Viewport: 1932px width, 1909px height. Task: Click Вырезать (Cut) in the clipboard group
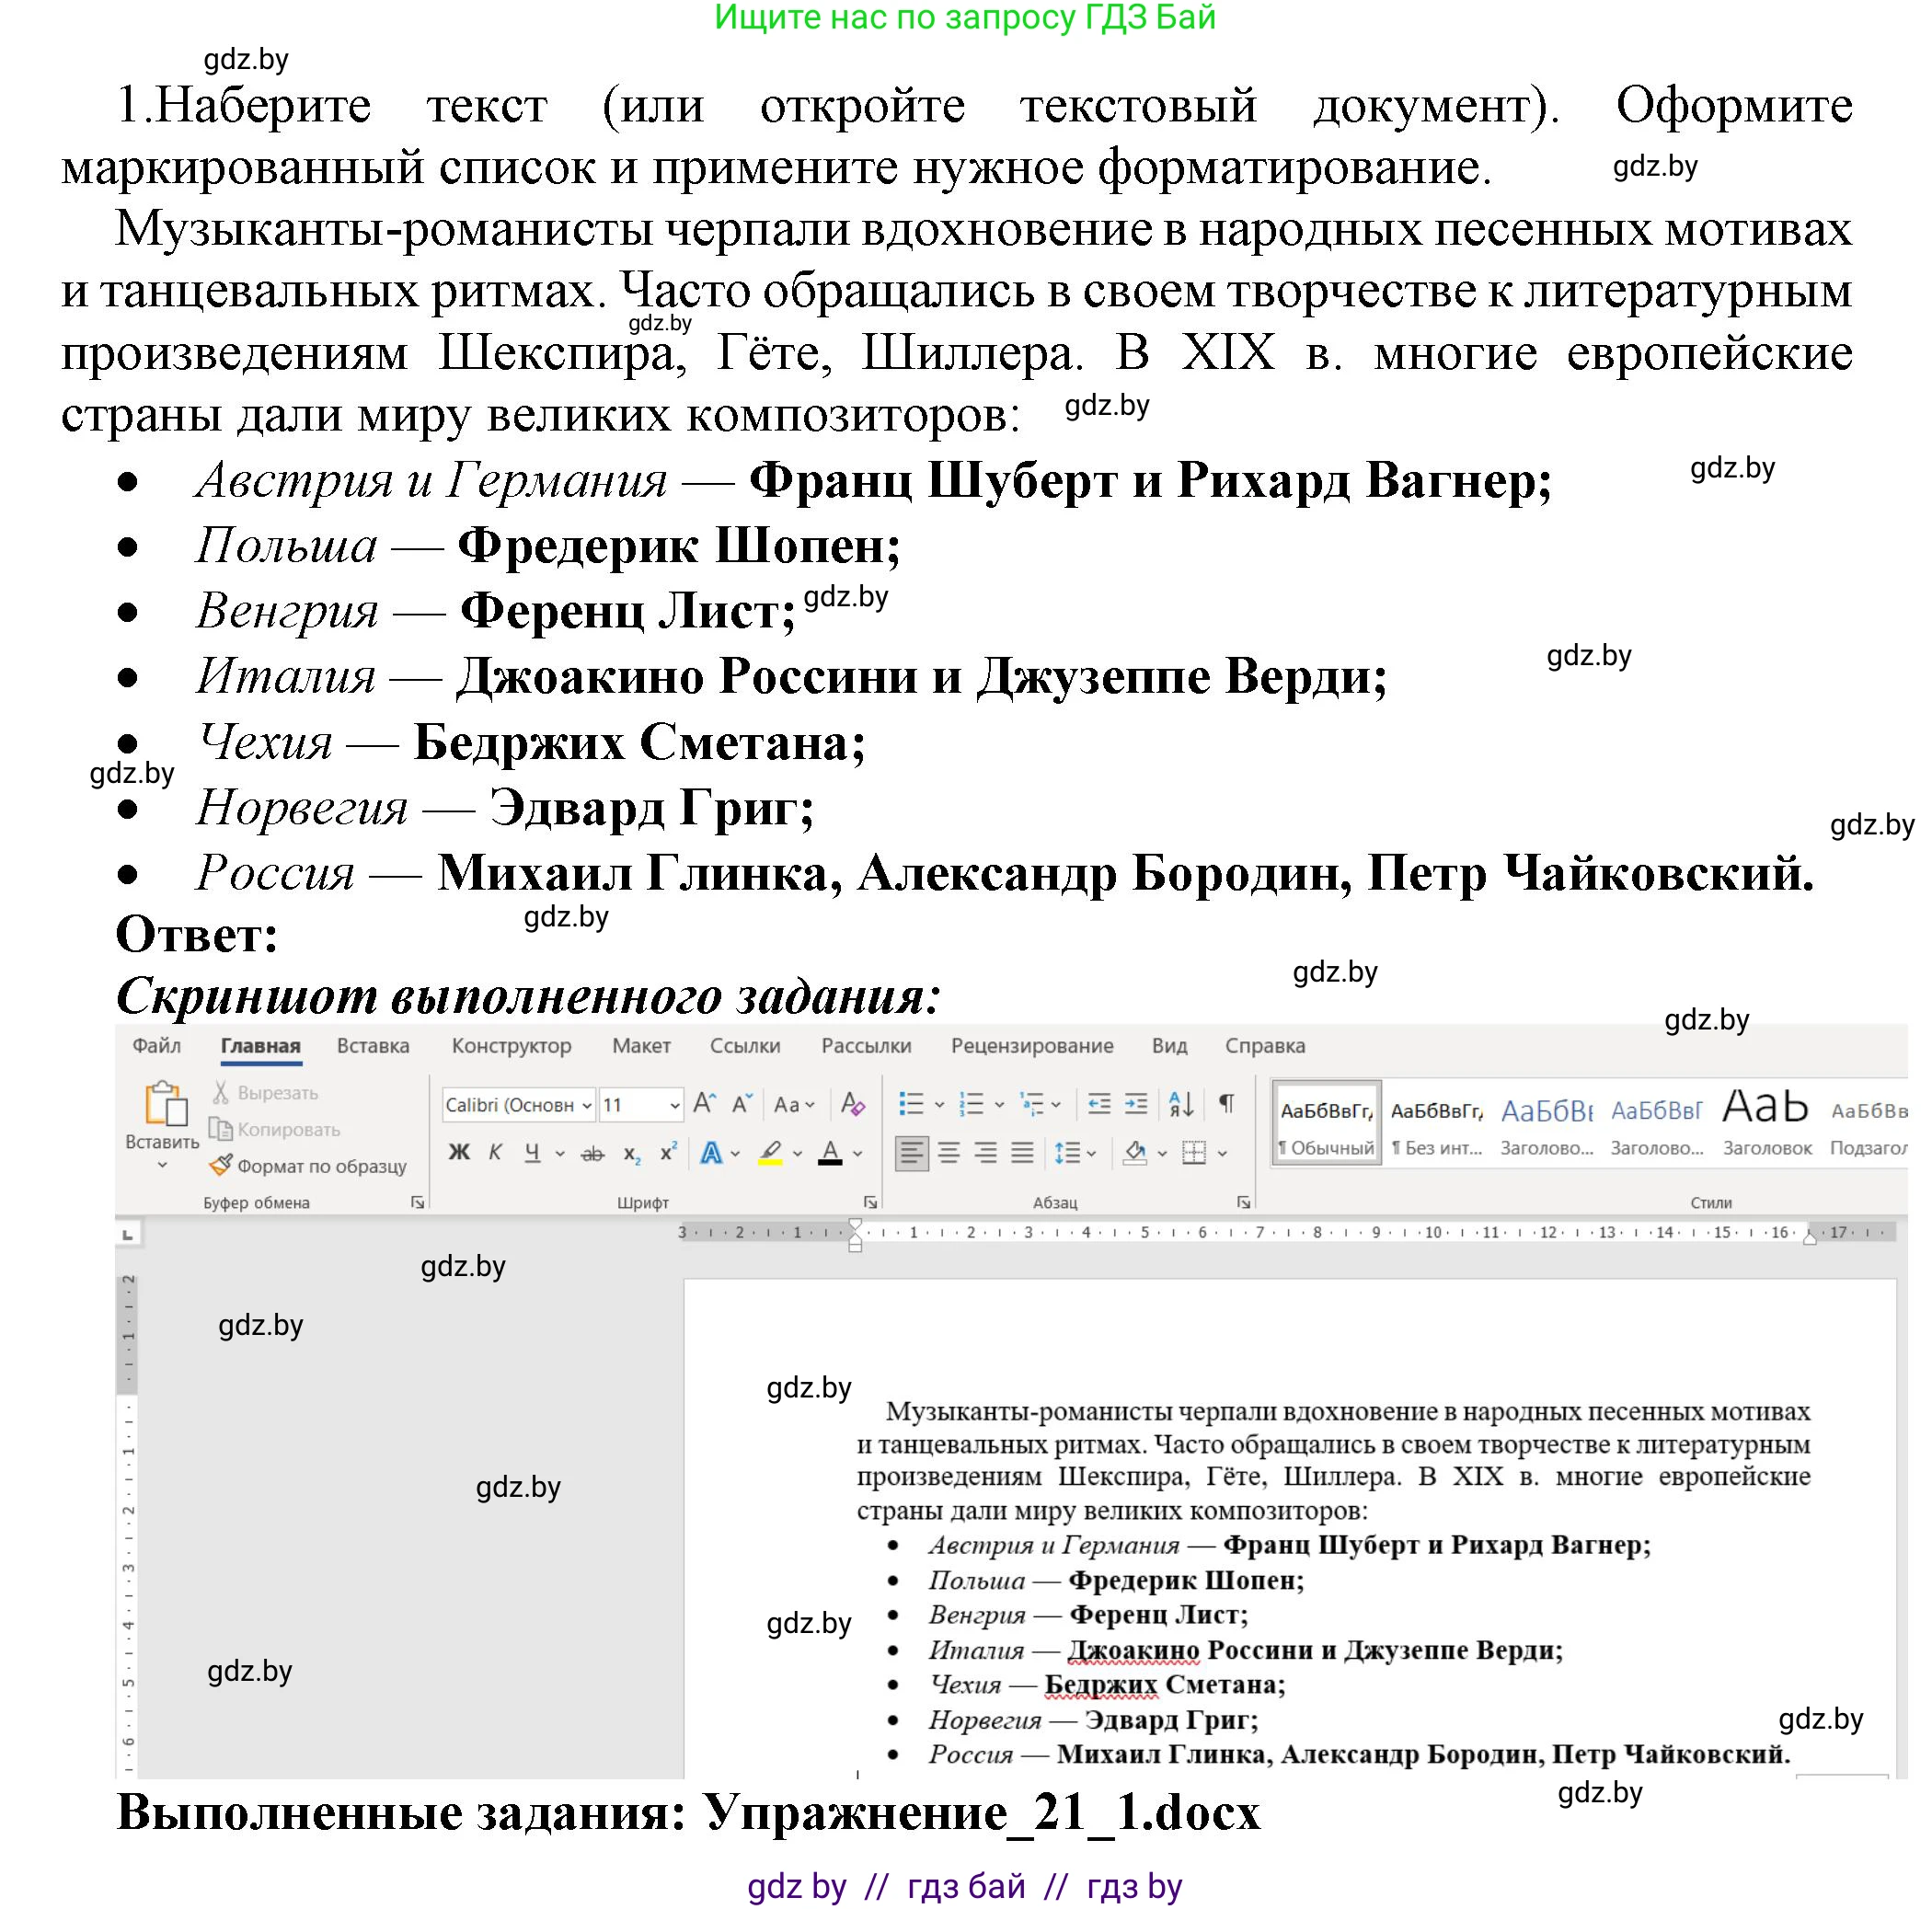click(265, 1093)
